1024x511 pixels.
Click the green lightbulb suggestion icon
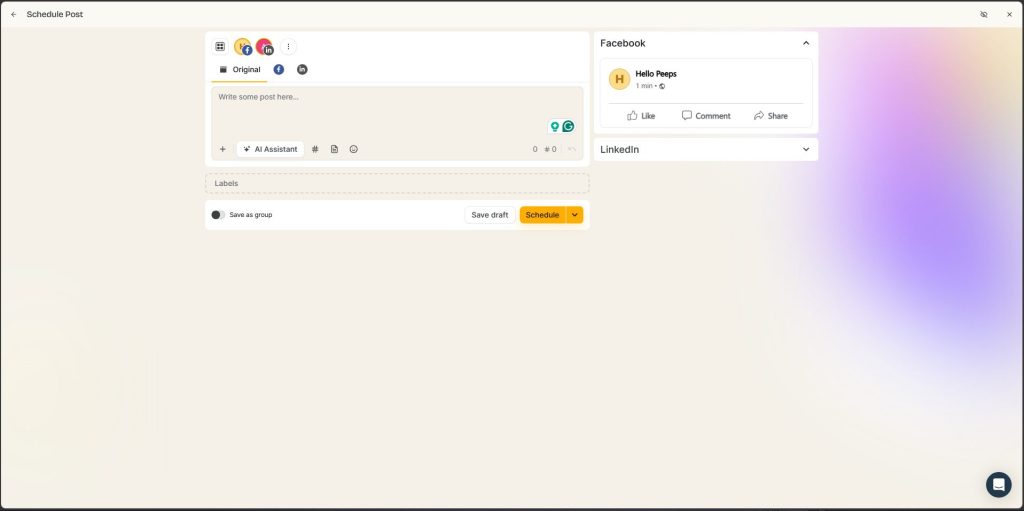pos(554,127)
